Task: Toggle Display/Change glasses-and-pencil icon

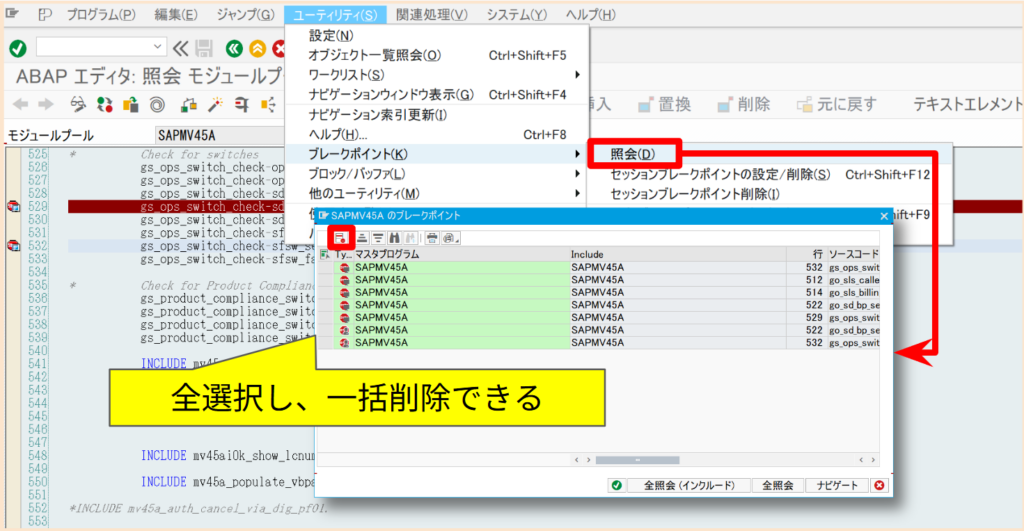Action: tap(78, 105)
